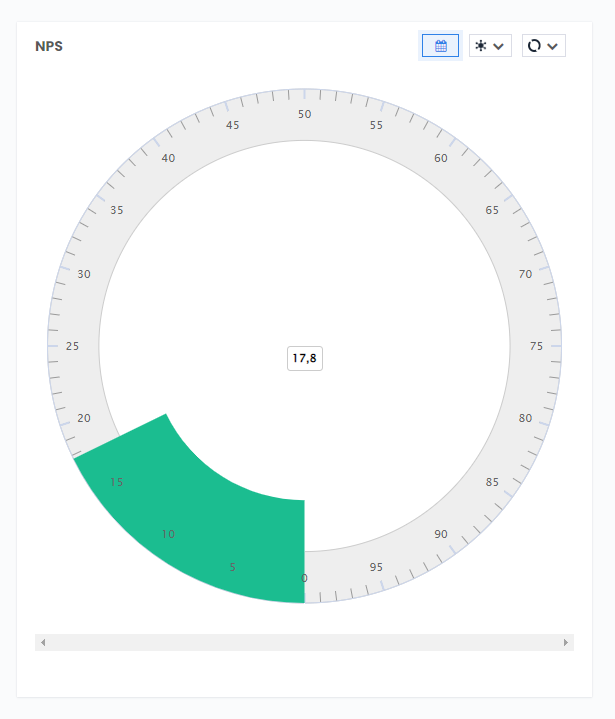Screen dimensions: 615x719
Task: Click the 65 tick label on gauge
Action: [492, 210]
